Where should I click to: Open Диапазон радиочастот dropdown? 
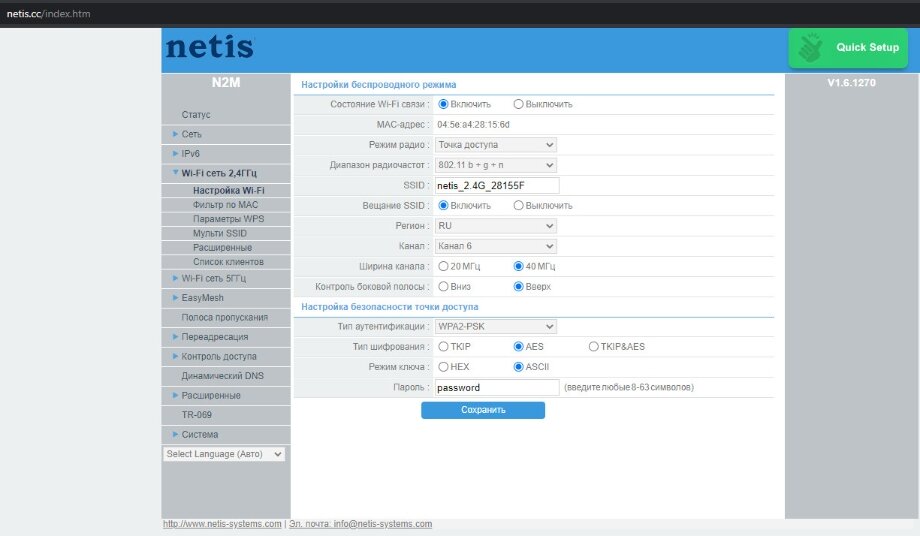(496, 165)
